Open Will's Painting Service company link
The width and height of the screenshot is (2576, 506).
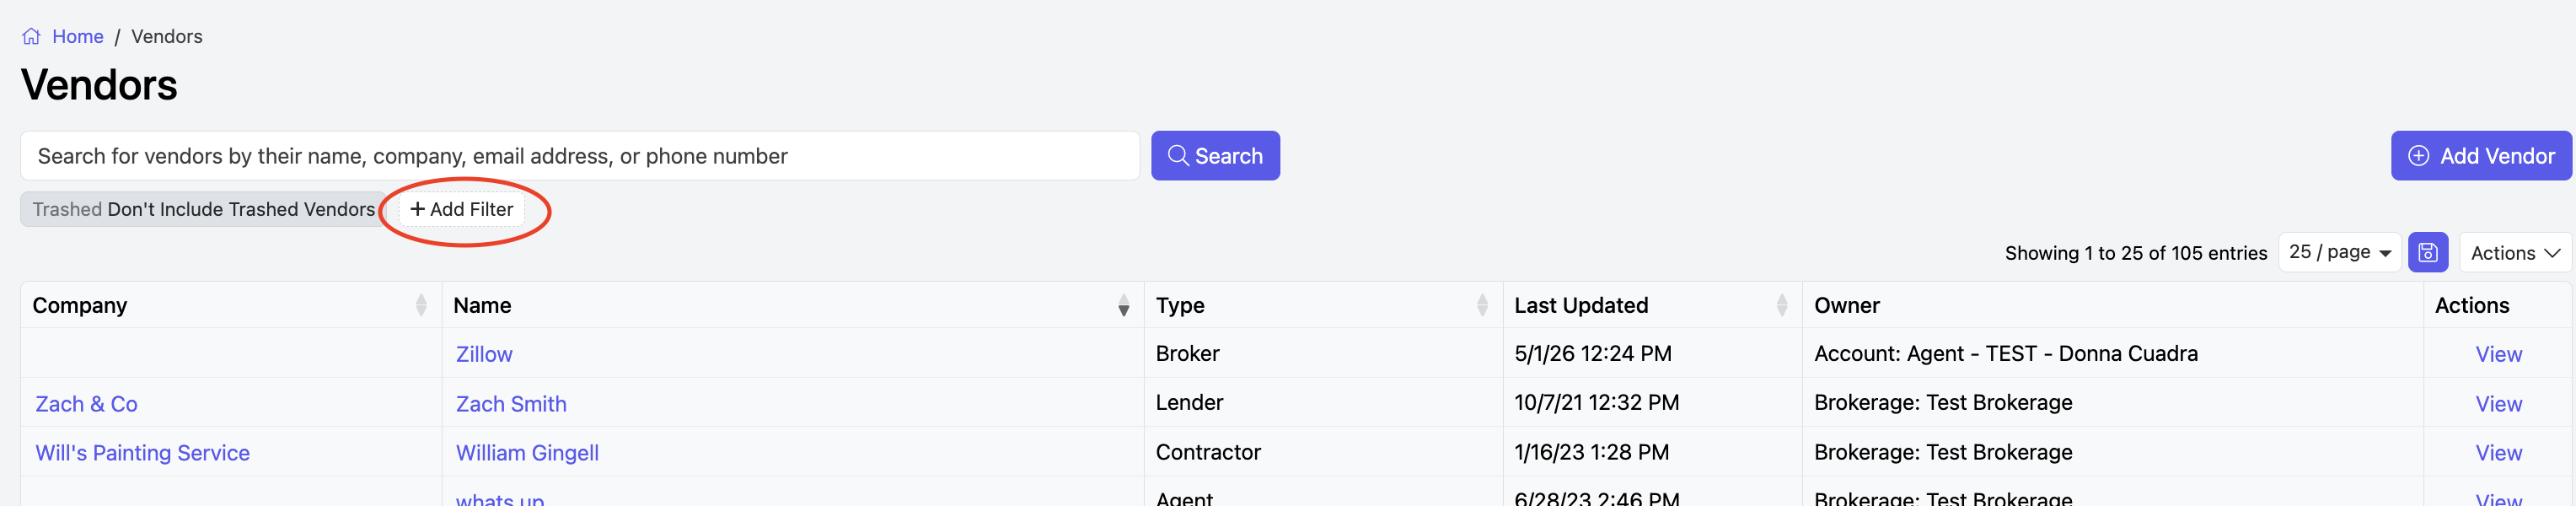click(x=143, y=453)
